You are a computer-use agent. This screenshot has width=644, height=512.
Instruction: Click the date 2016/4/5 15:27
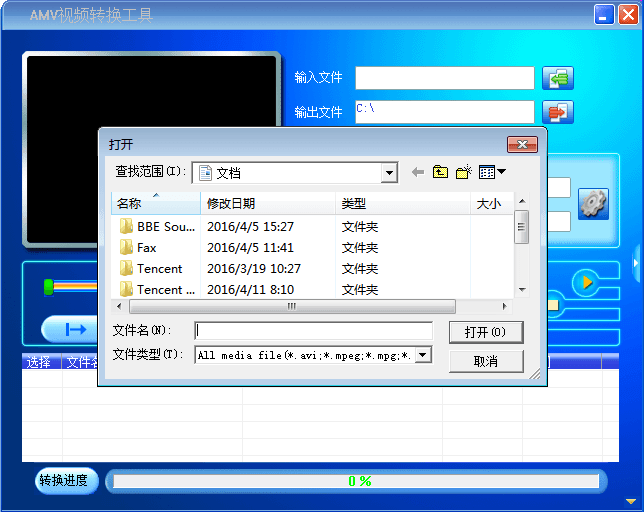pos(251,227)
